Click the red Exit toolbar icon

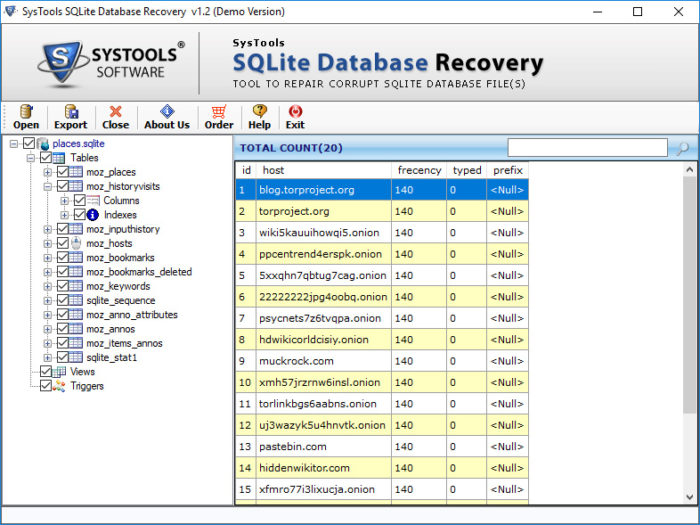pyautogui.click(x=295, y=111)
